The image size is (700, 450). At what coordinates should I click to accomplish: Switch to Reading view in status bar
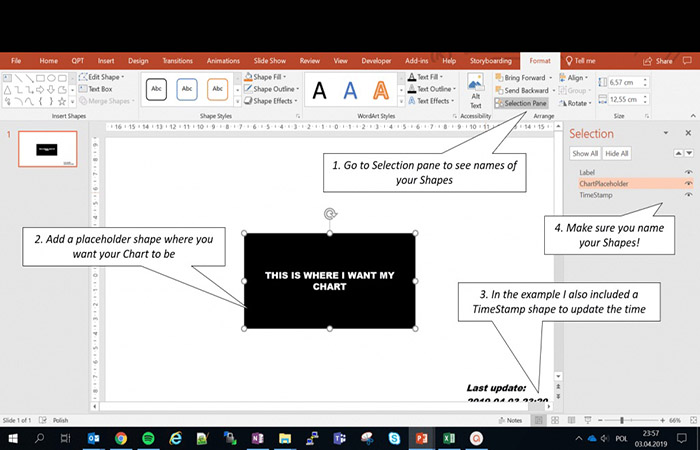coord(571,420)
